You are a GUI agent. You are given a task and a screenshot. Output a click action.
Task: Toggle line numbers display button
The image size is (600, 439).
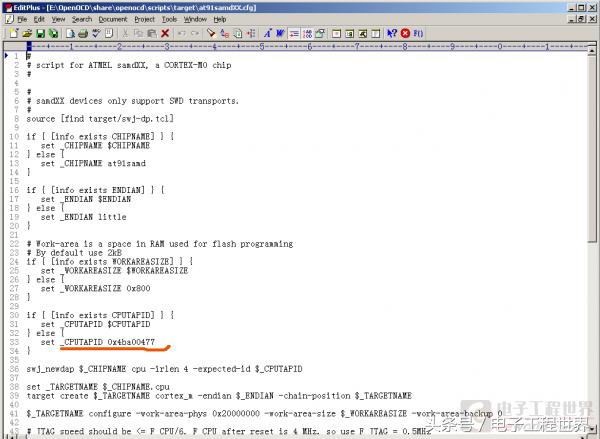(x=307, y=33)
